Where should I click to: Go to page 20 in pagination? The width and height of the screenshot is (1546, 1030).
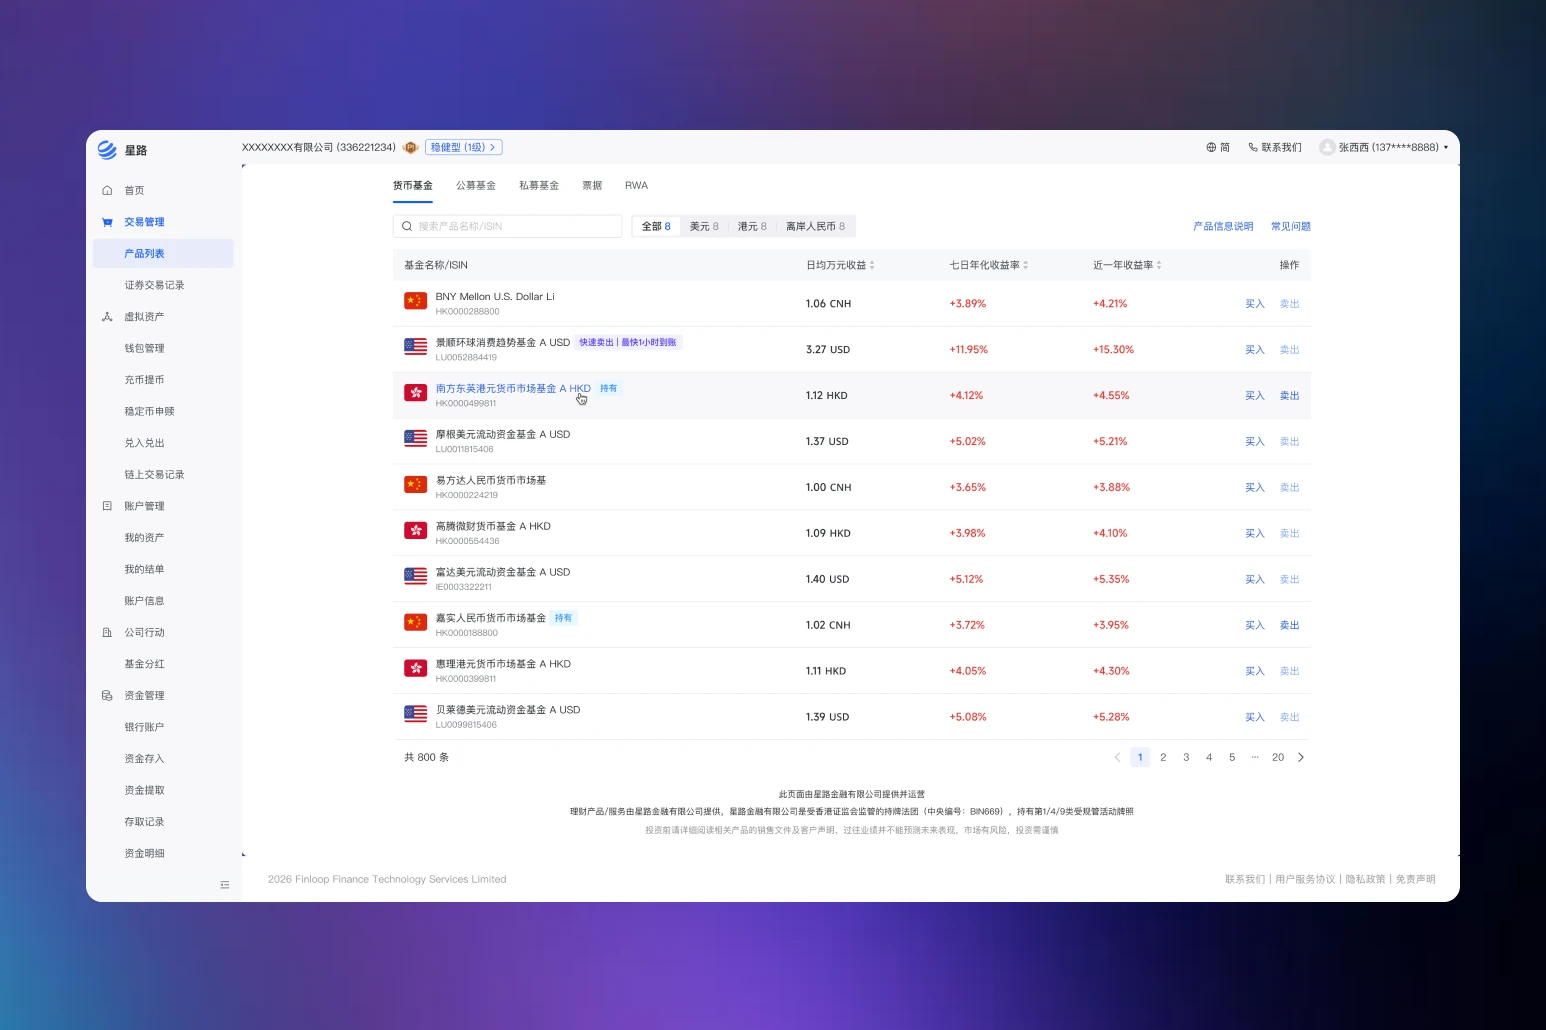pyautogui.click(x=1278, y=758)
